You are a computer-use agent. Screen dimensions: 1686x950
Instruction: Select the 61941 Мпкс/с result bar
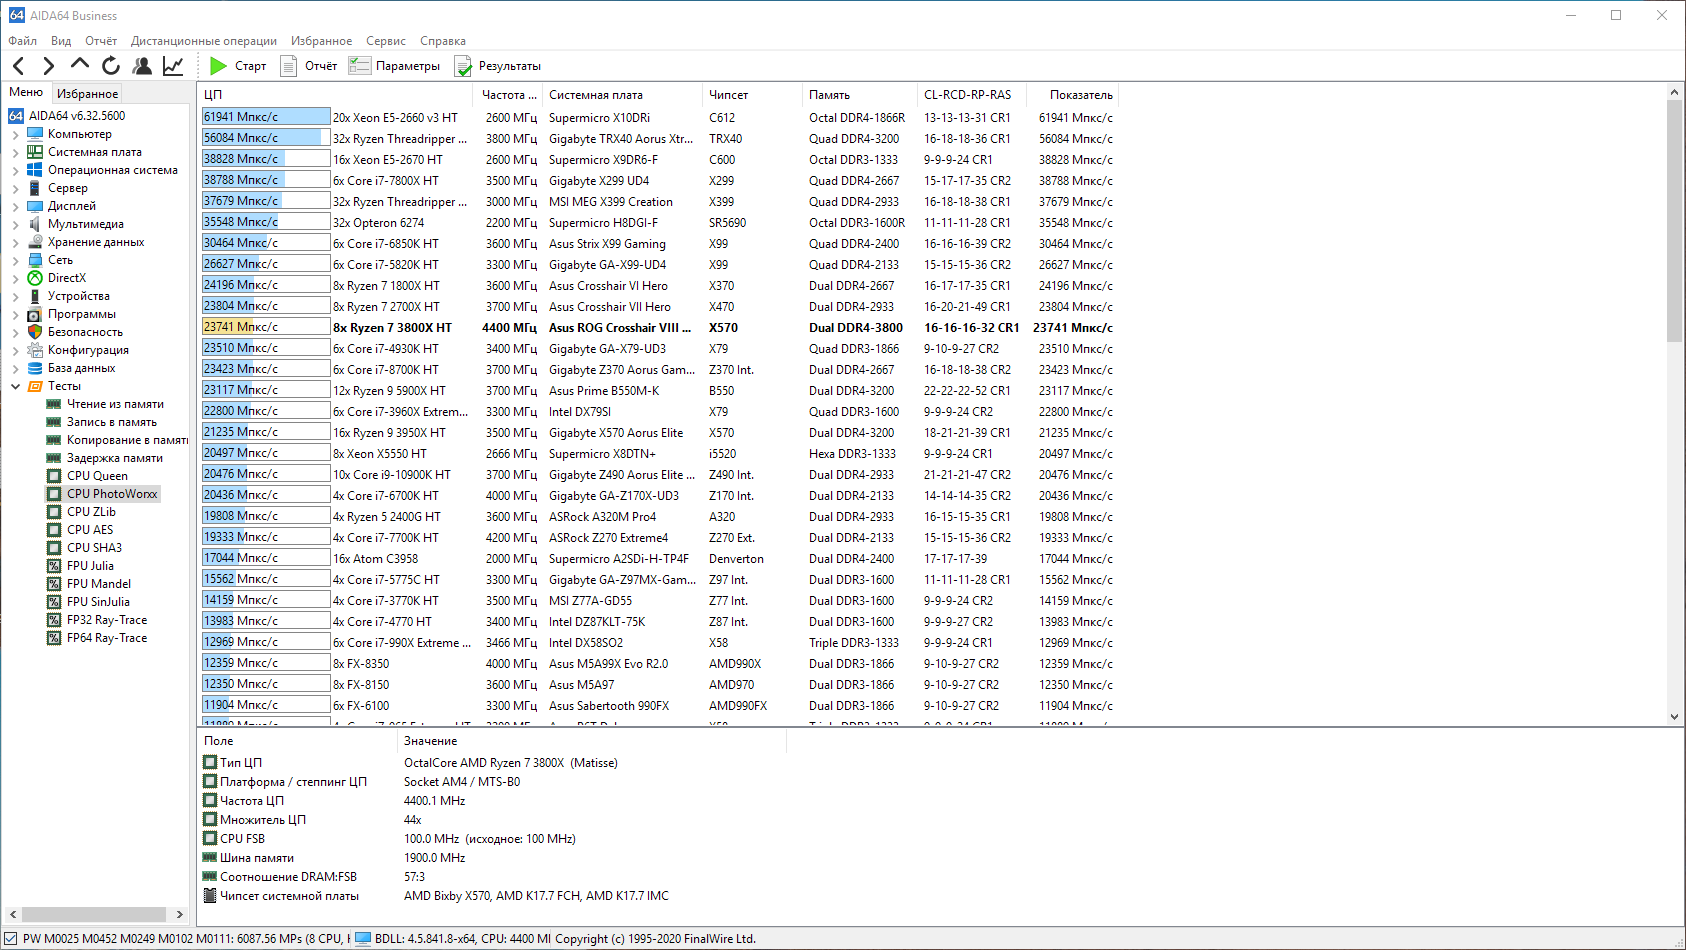click(x=266, y=117)
